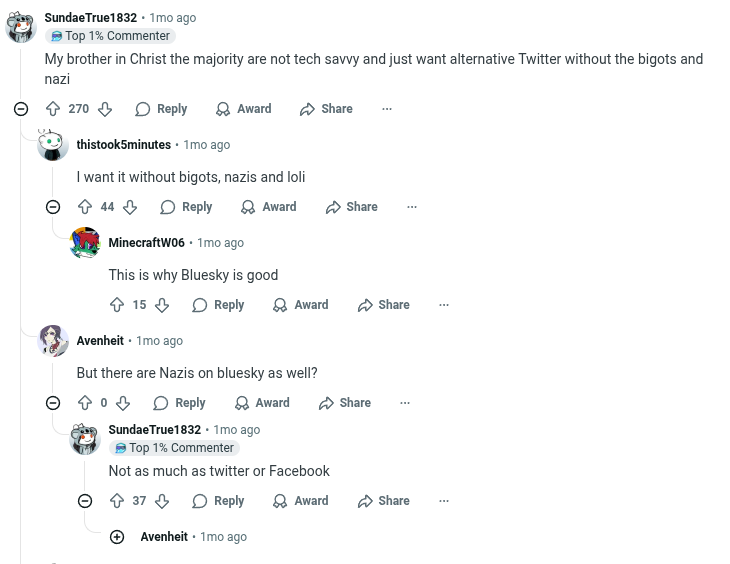Downvote MinecraftW06's Bluesky comment
730x564 pixels.
click(x=162, y=305)
